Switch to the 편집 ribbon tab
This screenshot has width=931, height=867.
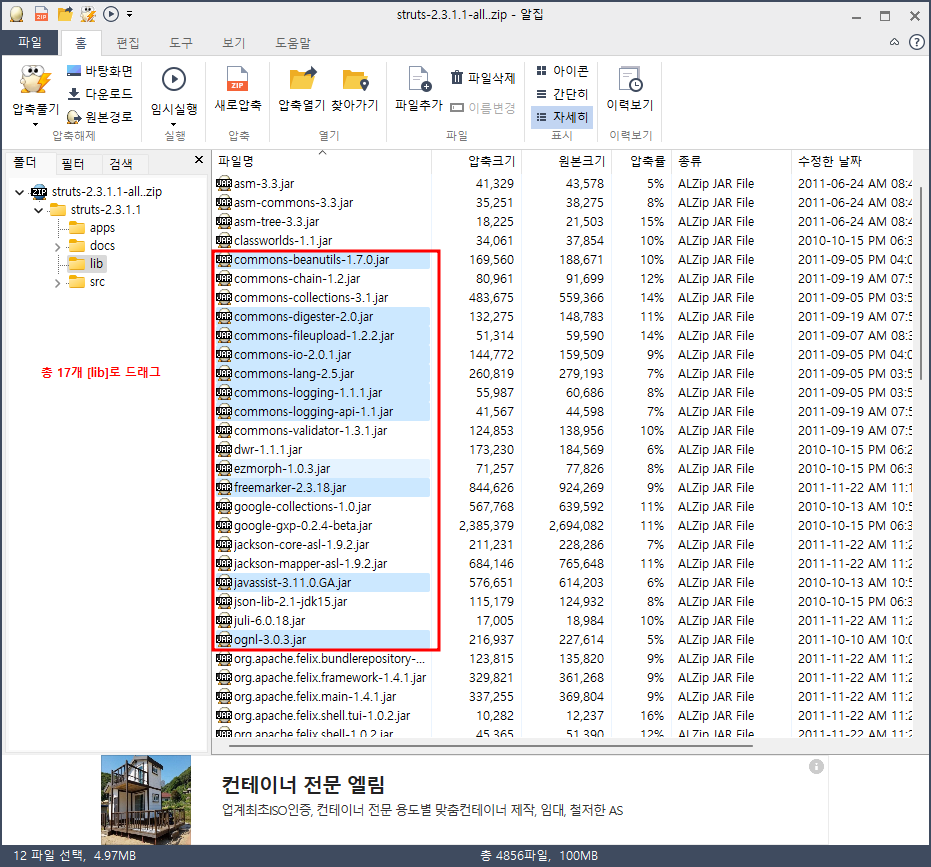tap(128, 43)
